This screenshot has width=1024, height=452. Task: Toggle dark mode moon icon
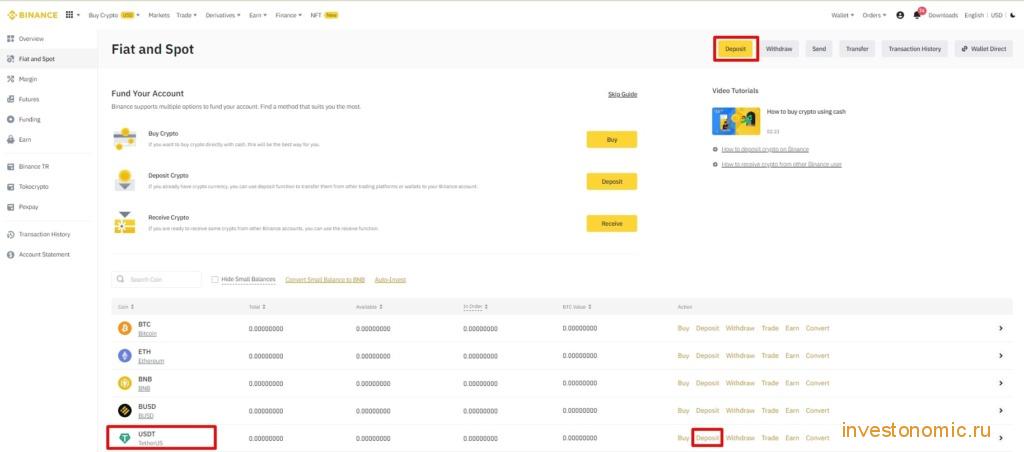click(1013, 15)
